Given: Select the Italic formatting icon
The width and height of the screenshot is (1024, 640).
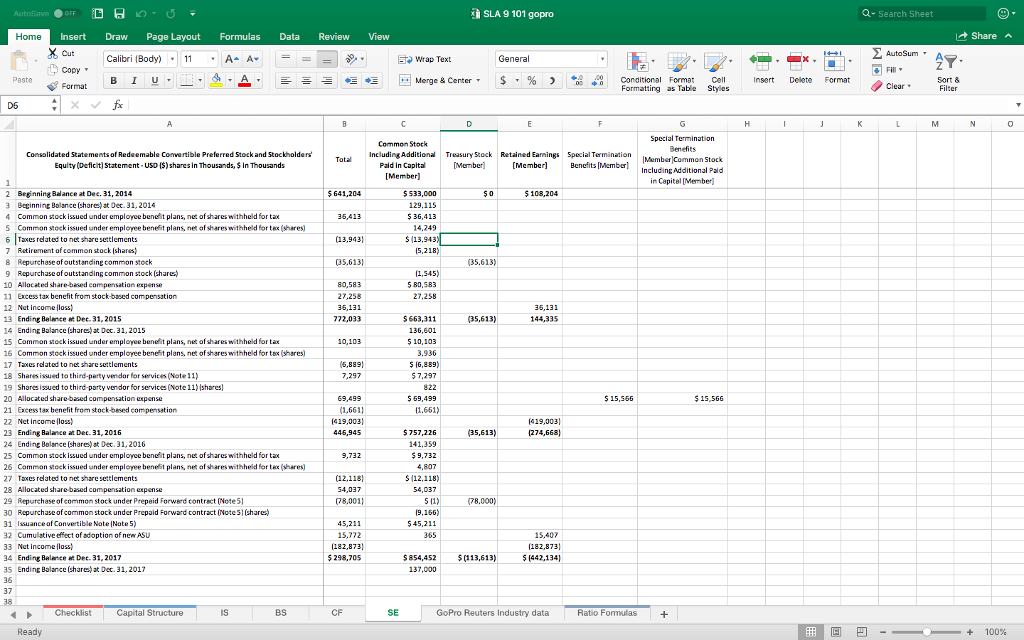Looking at the screenshot, I should [x=134, y=80].
